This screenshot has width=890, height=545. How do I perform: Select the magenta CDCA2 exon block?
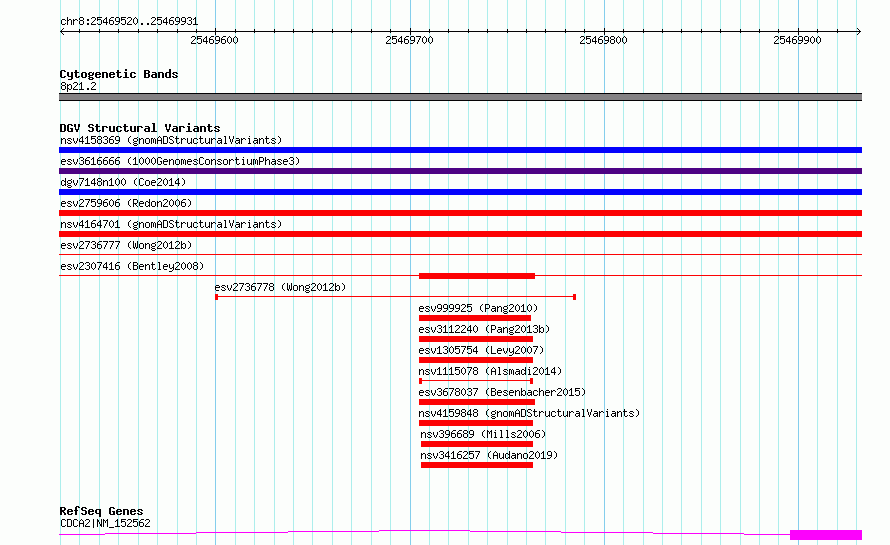pos(826,535)
